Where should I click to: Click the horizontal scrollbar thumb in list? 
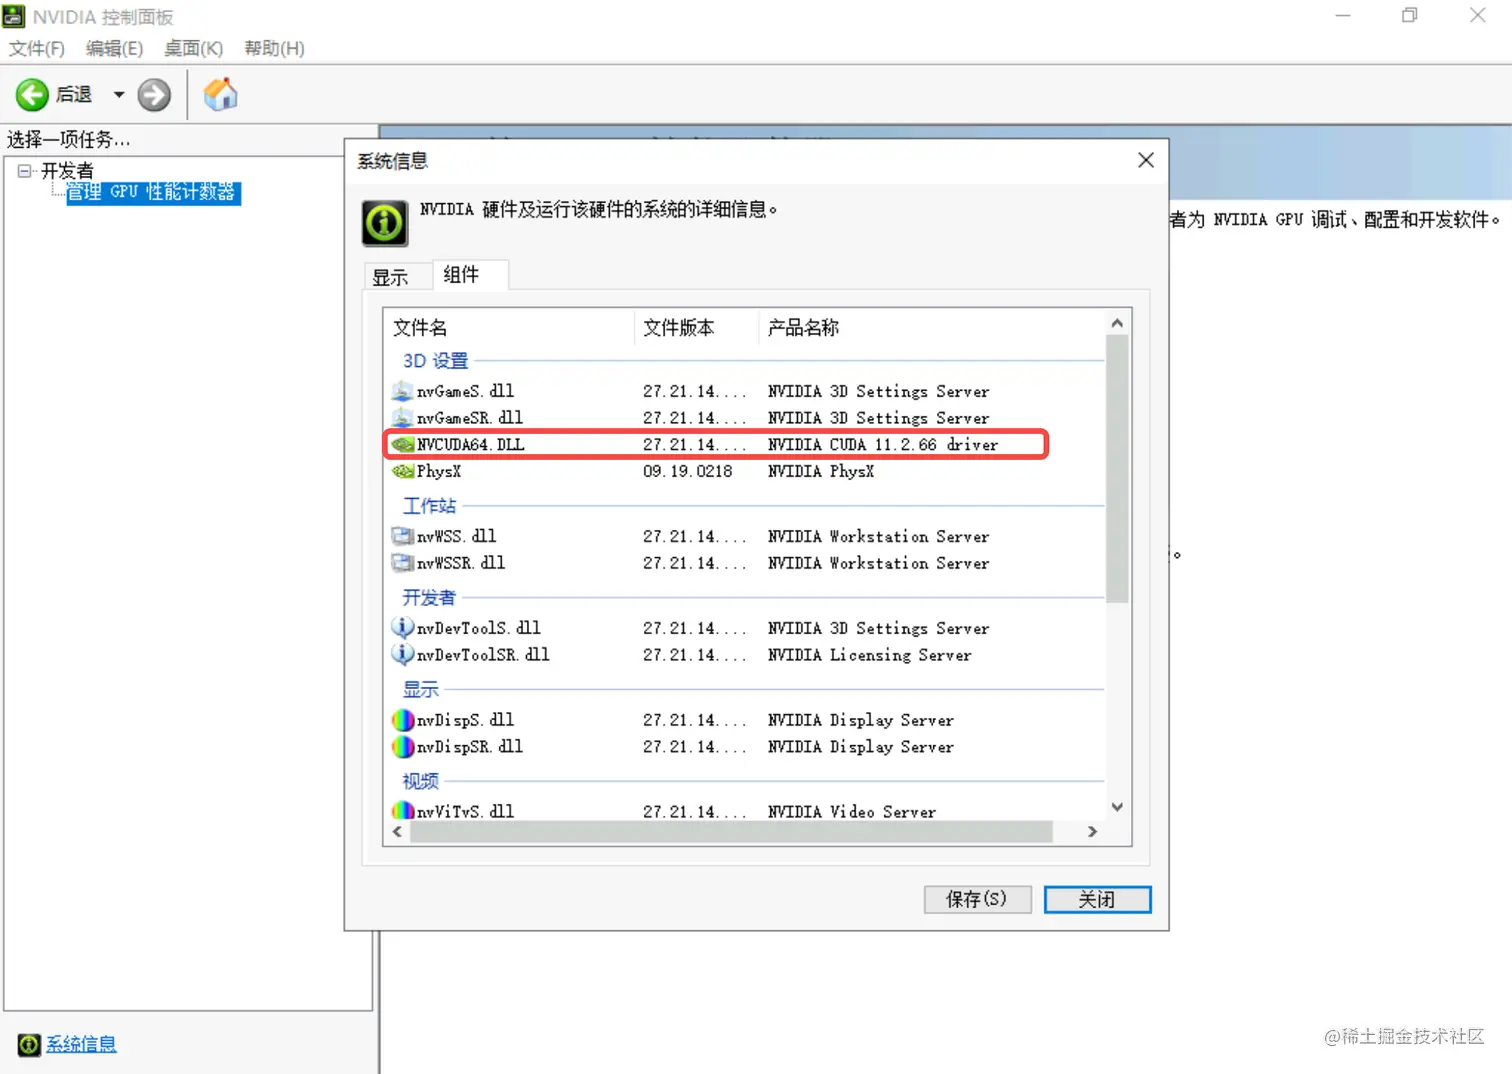[732, 832]
